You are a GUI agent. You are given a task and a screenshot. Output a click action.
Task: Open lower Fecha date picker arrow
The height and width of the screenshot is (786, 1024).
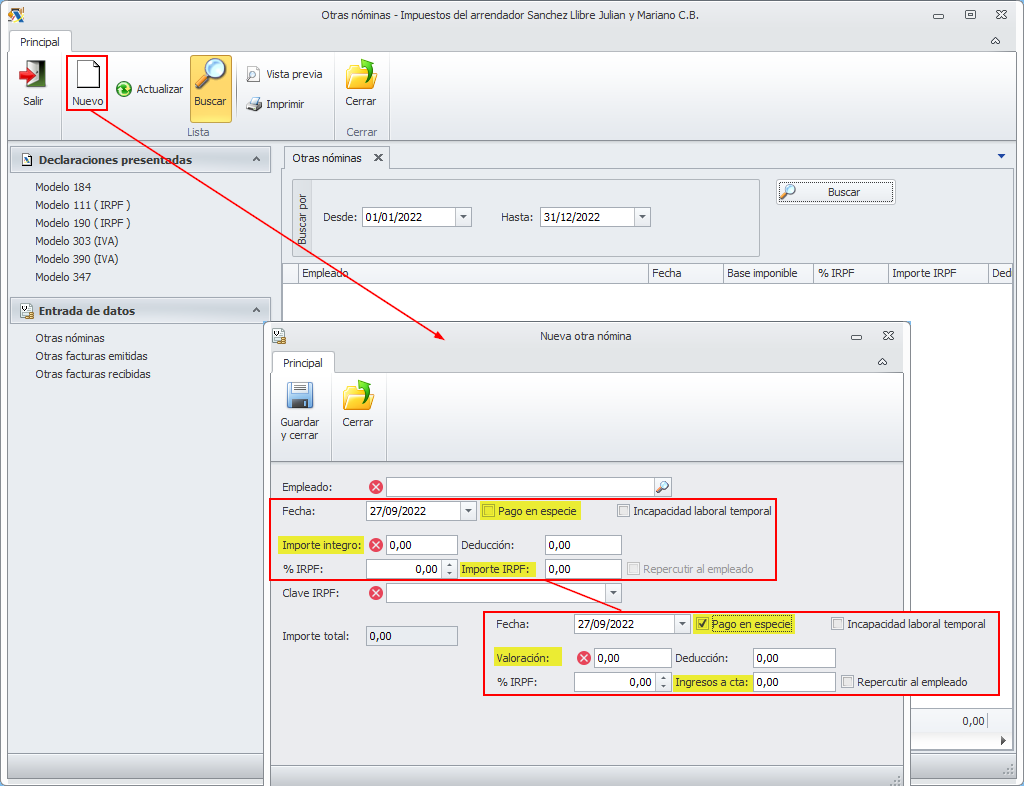pos(682,624)
